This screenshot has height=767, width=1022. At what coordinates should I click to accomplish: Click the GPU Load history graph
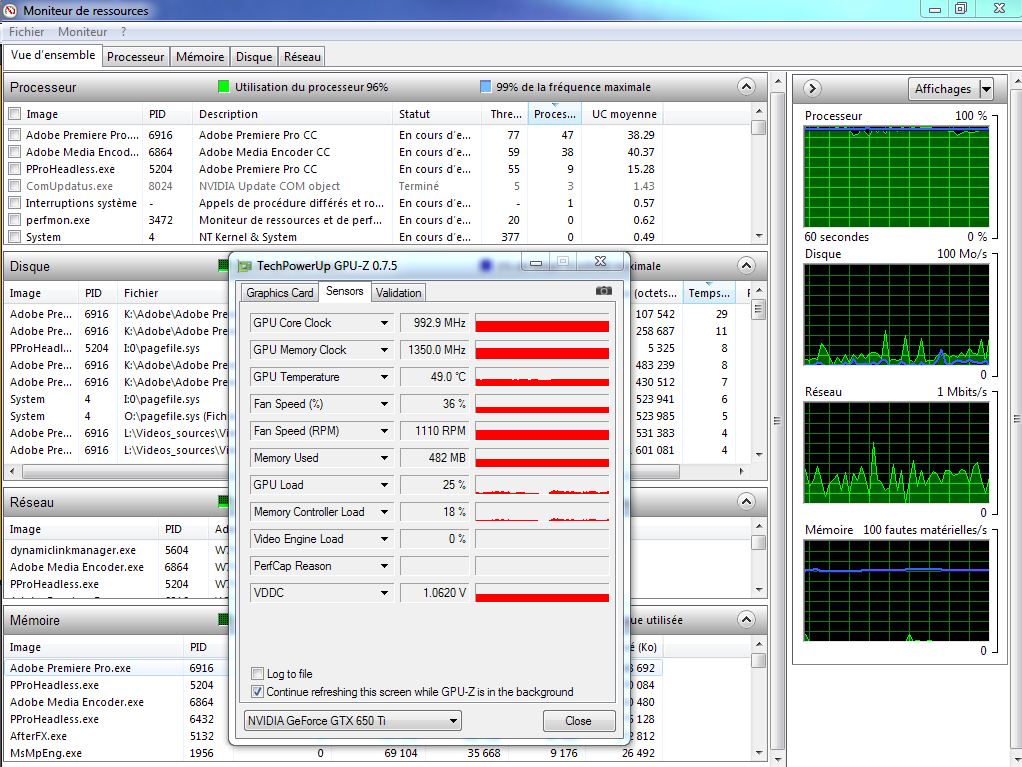[542, 485]
